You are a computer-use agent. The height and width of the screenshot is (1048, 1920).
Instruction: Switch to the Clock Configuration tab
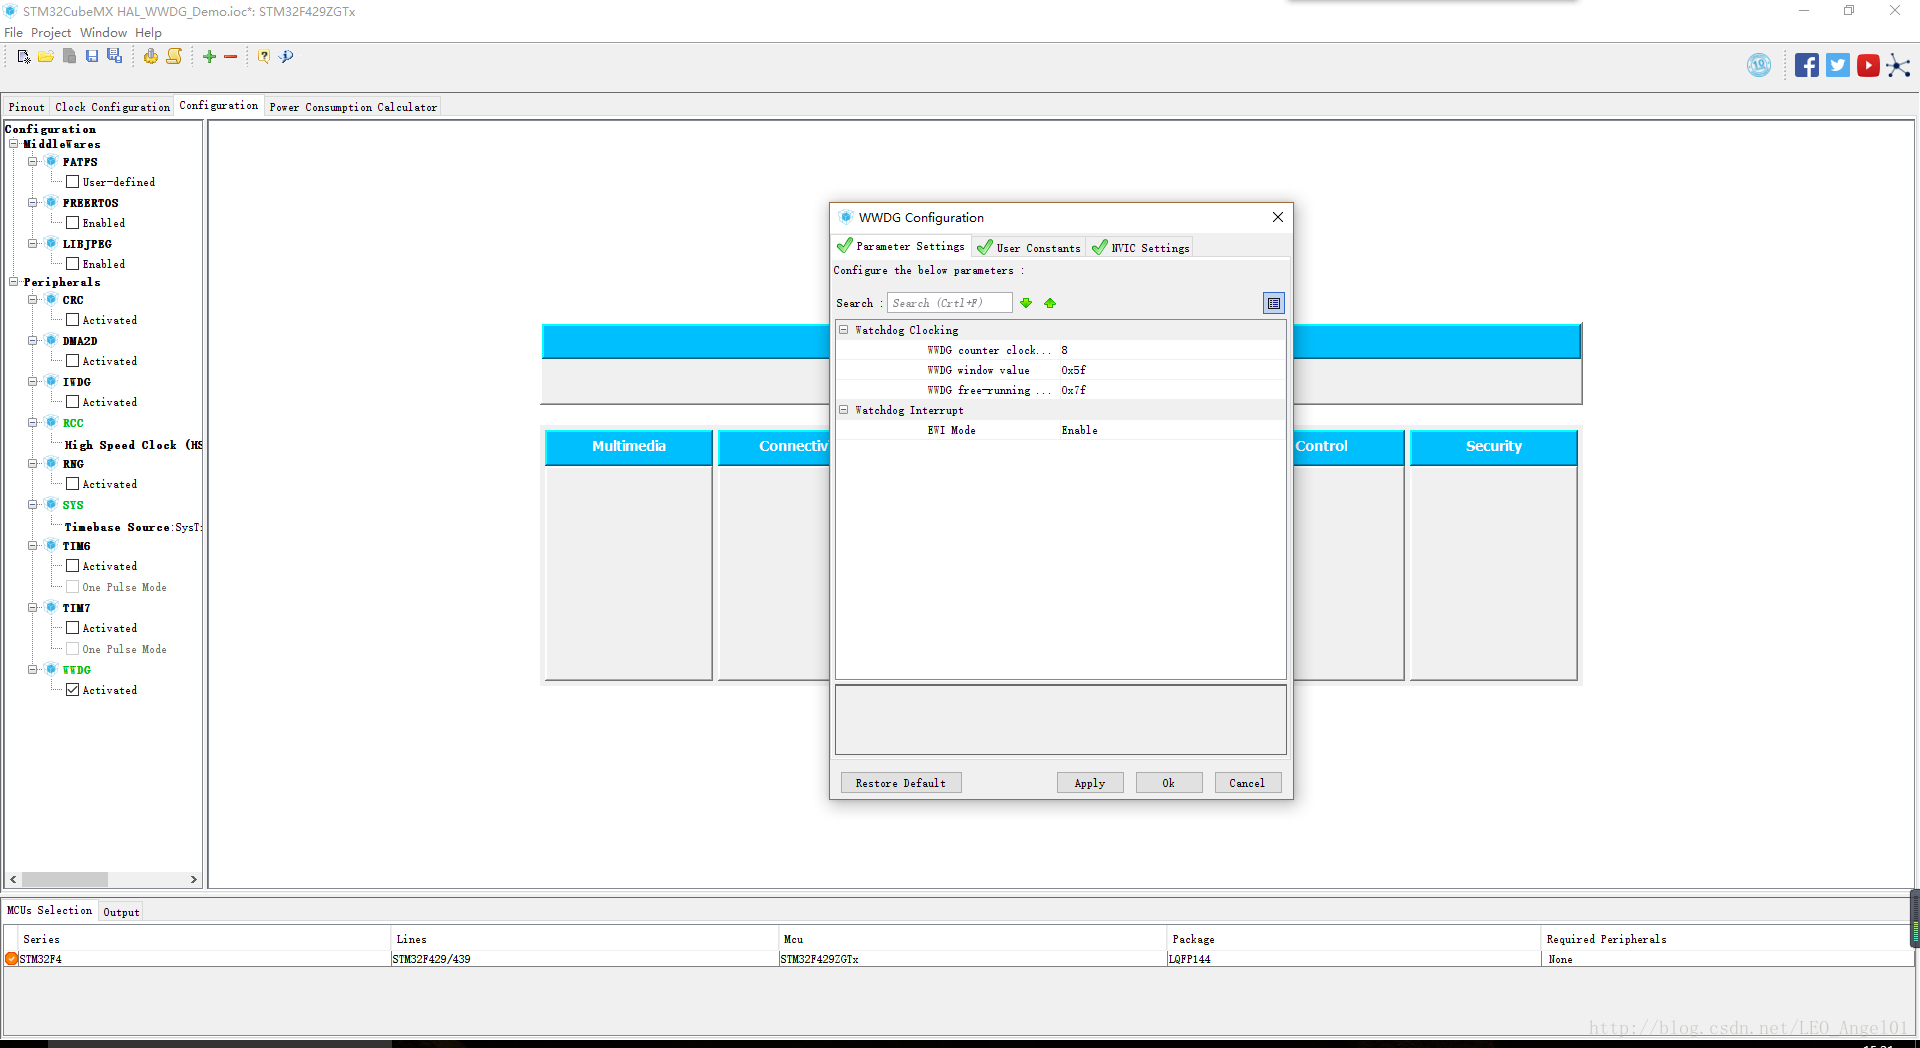tap(113, 107)
